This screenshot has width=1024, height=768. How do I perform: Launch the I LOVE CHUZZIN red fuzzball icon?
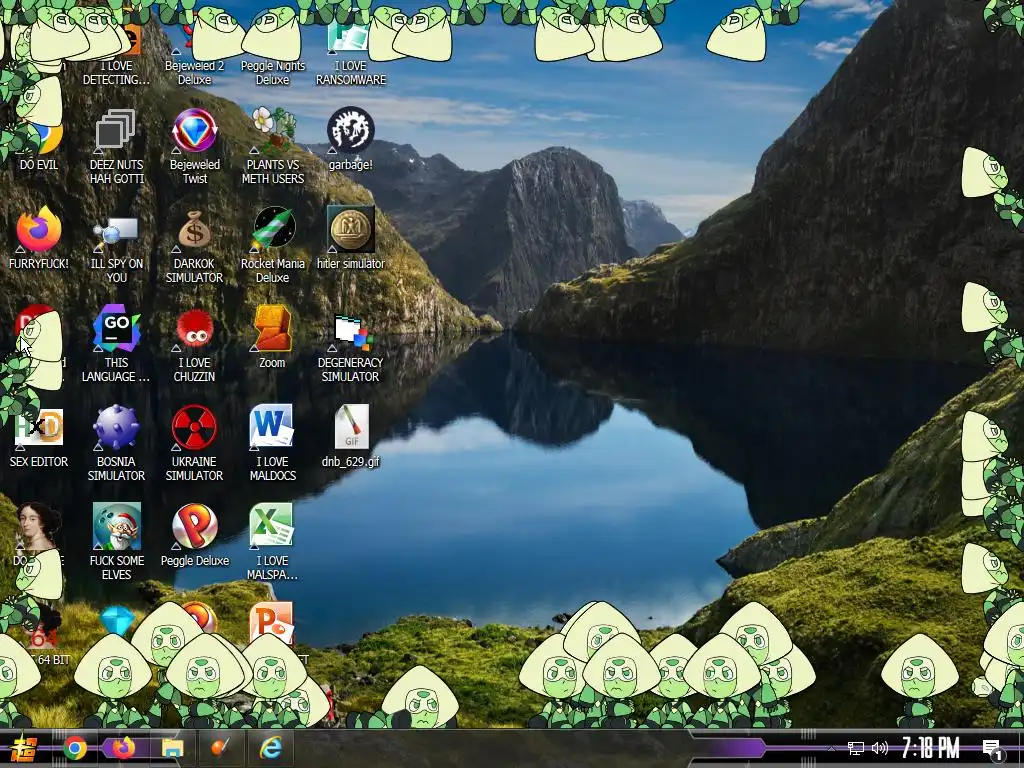(x=194, y=328)
